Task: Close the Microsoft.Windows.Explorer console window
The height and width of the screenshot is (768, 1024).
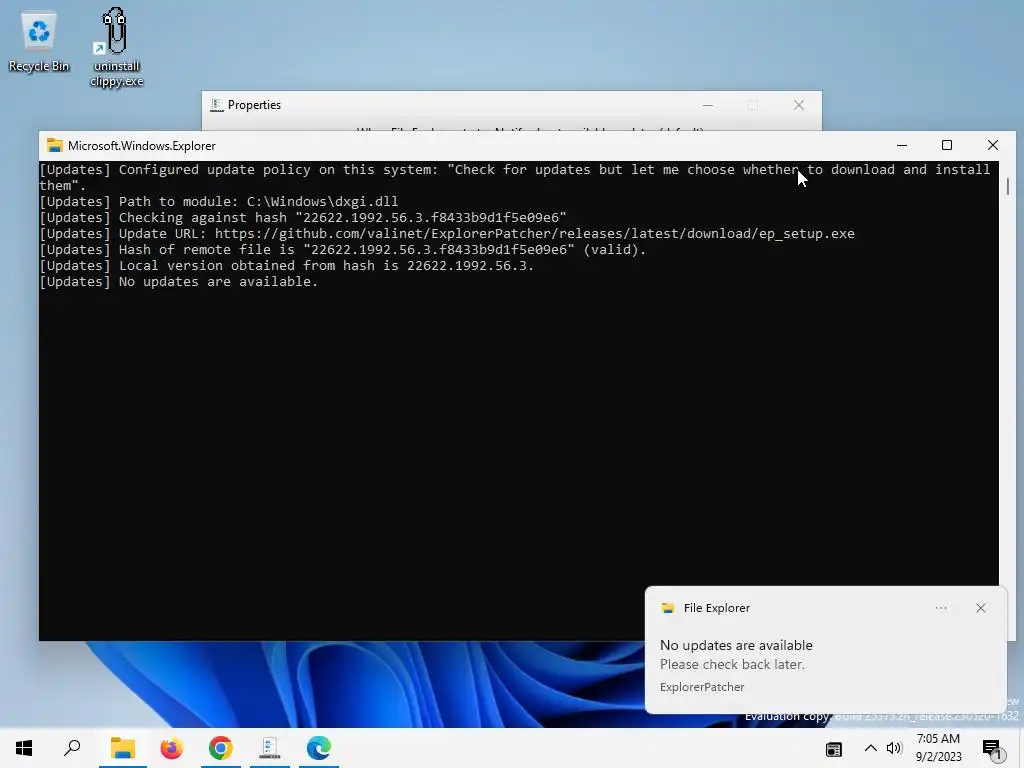Action: pyautogui.click(x=993, y=146)
